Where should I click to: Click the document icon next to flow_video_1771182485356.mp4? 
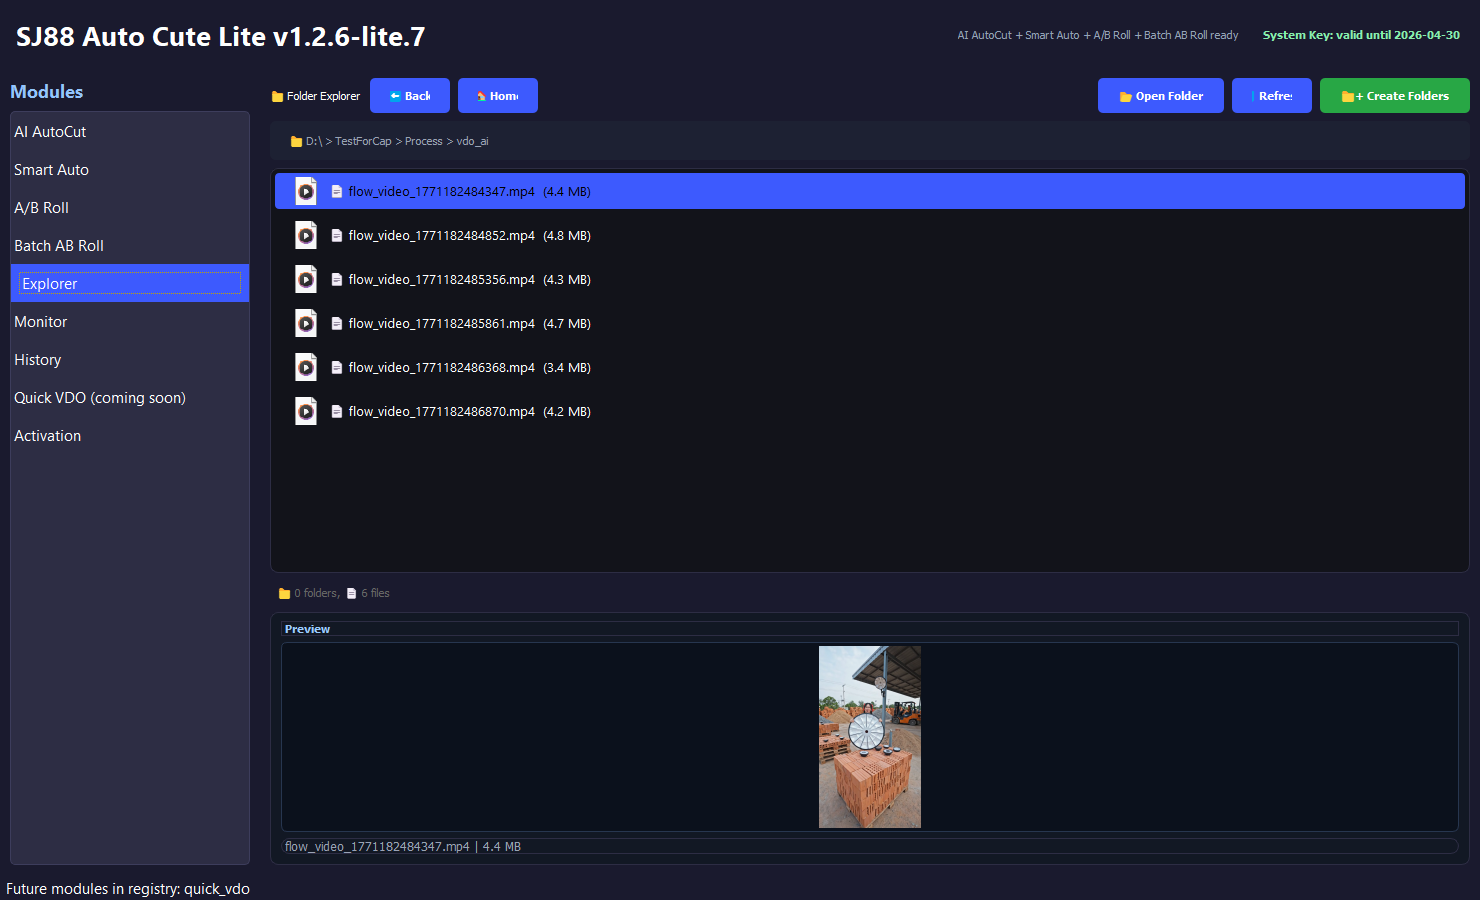point(335,279)
